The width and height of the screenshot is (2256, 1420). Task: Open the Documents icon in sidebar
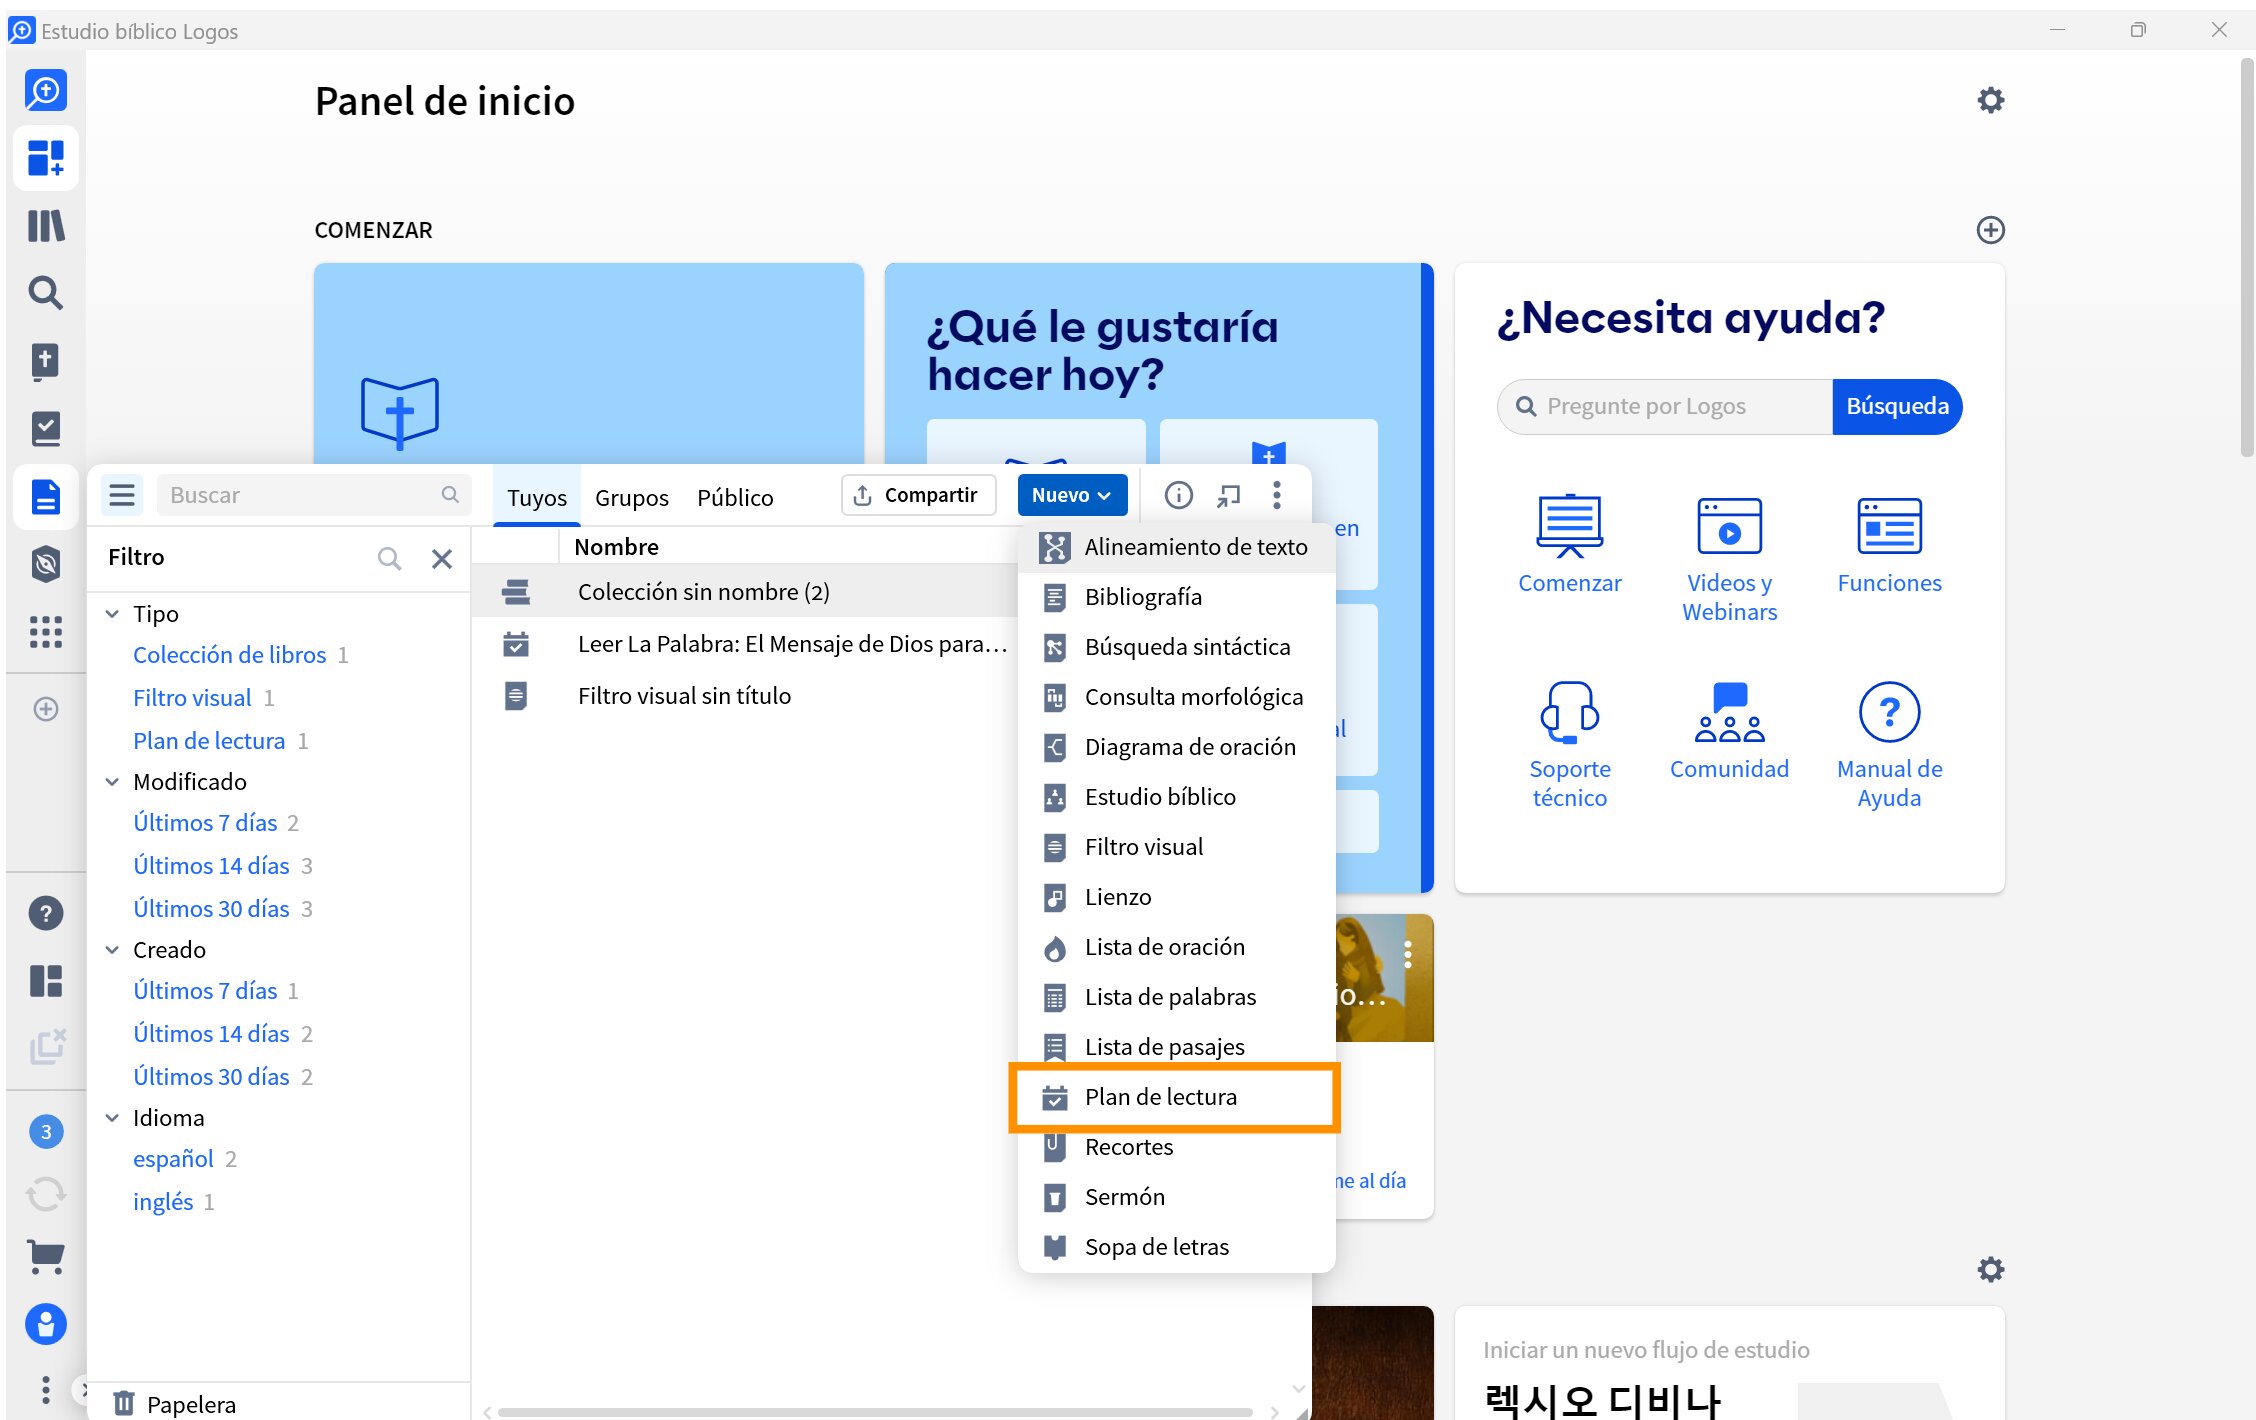point(46,497)
